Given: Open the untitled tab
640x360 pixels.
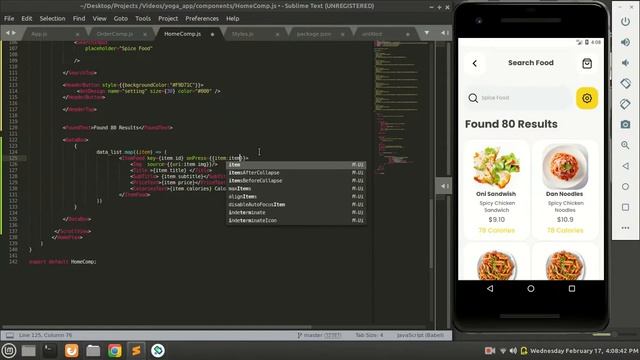Looking at the screenshot, I should click(372, 34).
